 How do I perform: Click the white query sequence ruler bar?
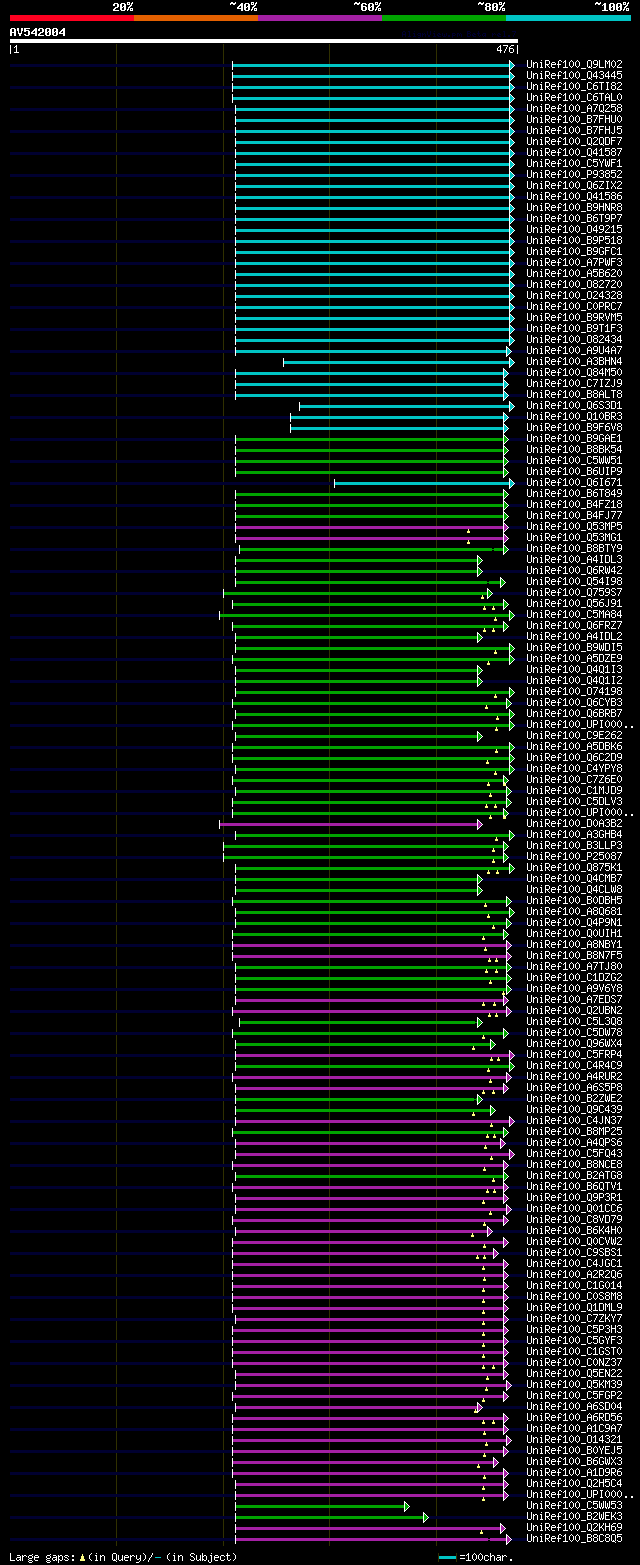(263, 41)
